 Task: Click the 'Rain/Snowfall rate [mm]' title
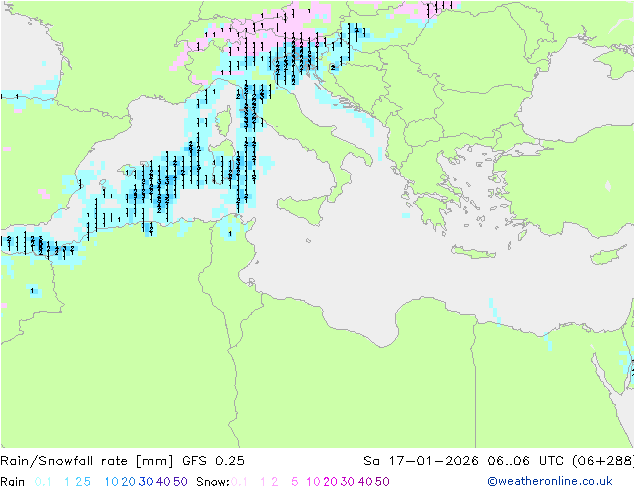tap(87, 461)
